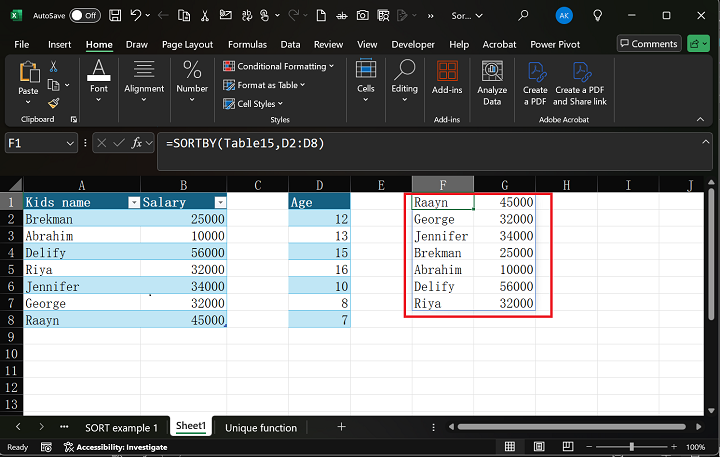Expand the Conditional Formatting dropdown
The height and width of the screenshot is (457, 720).
click(331, 66)
